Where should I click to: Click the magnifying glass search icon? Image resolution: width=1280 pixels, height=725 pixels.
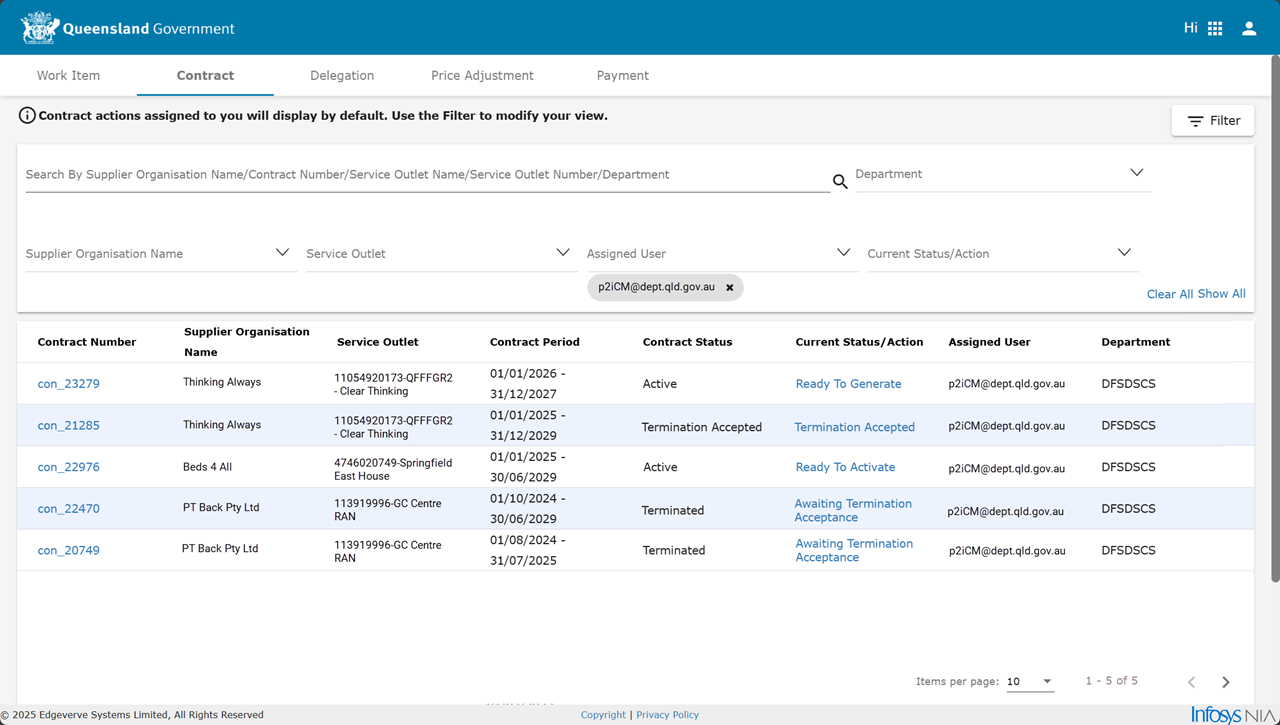pos(840,182)
